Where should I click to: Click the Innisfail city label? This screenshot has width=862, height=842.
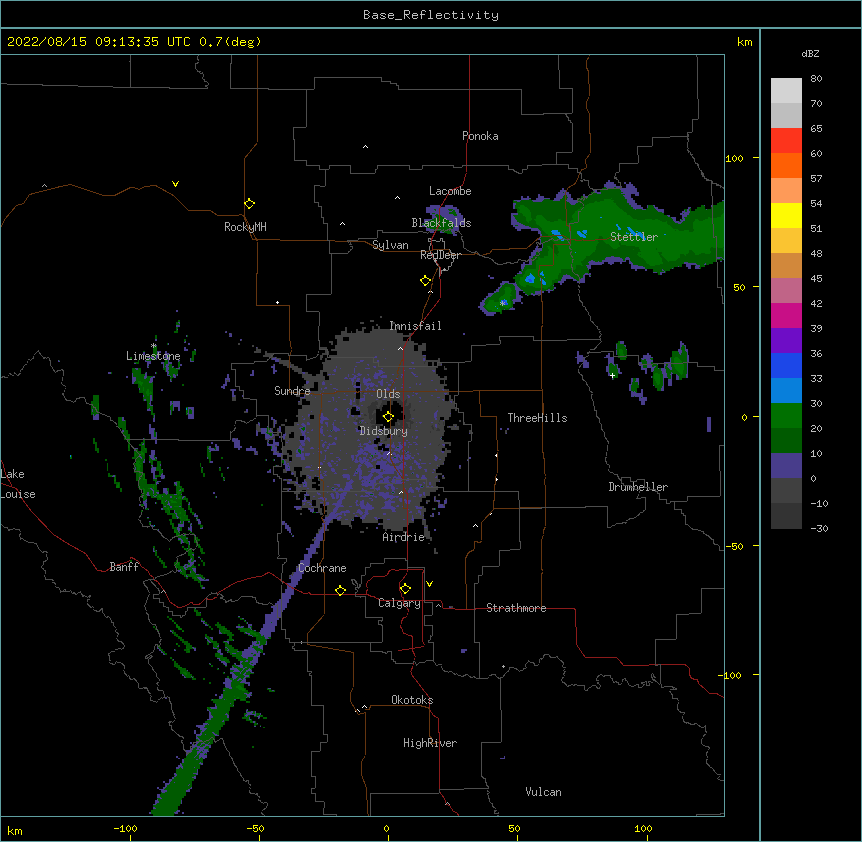415,326
